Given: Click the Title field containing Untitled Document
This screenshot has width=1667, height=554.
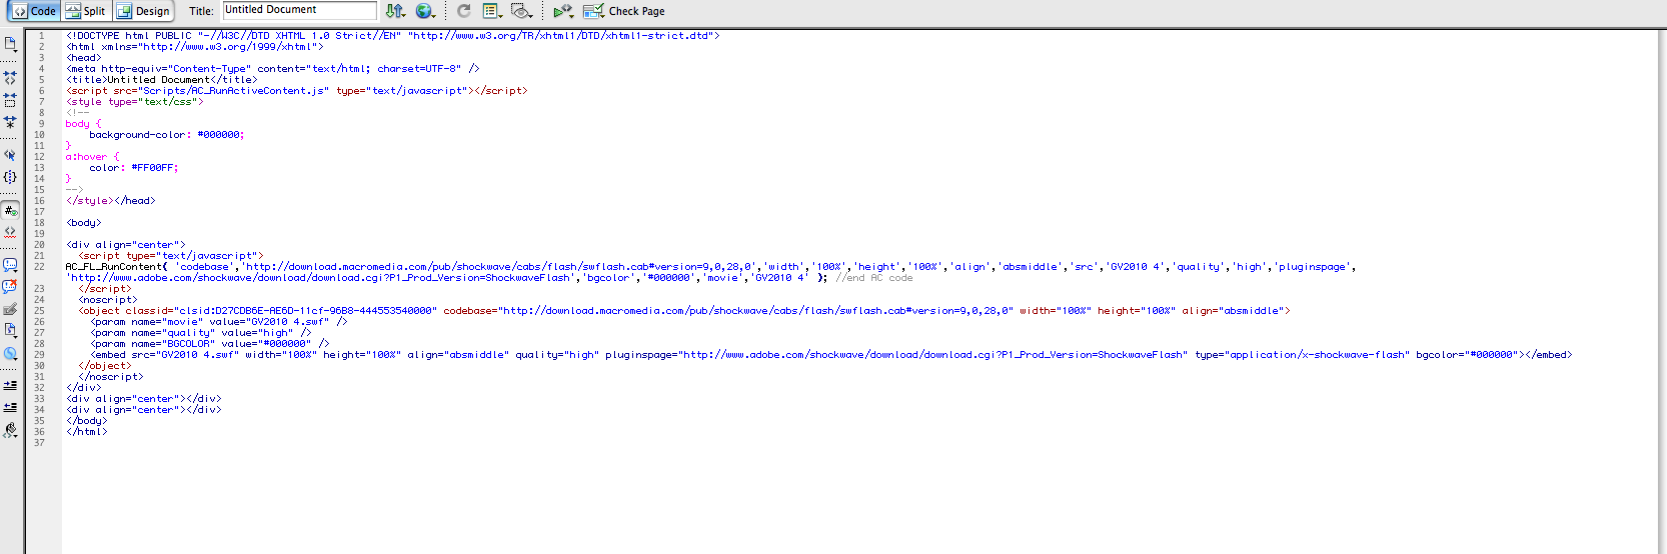Looking at the screenshot, I should pos(300,10).
